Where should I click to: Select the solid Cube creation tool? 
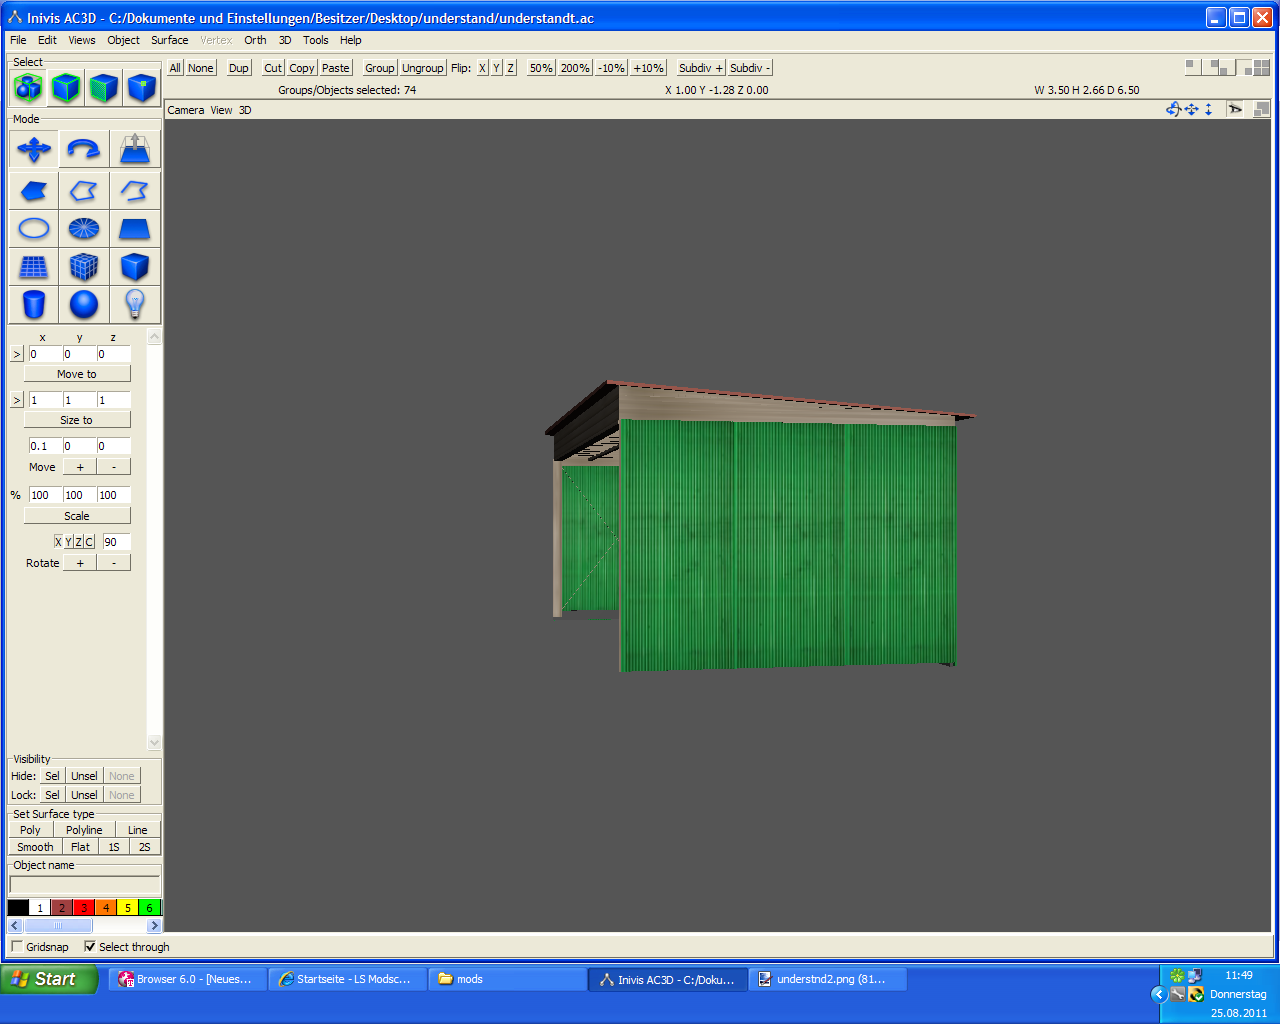[x=134, y=266]
